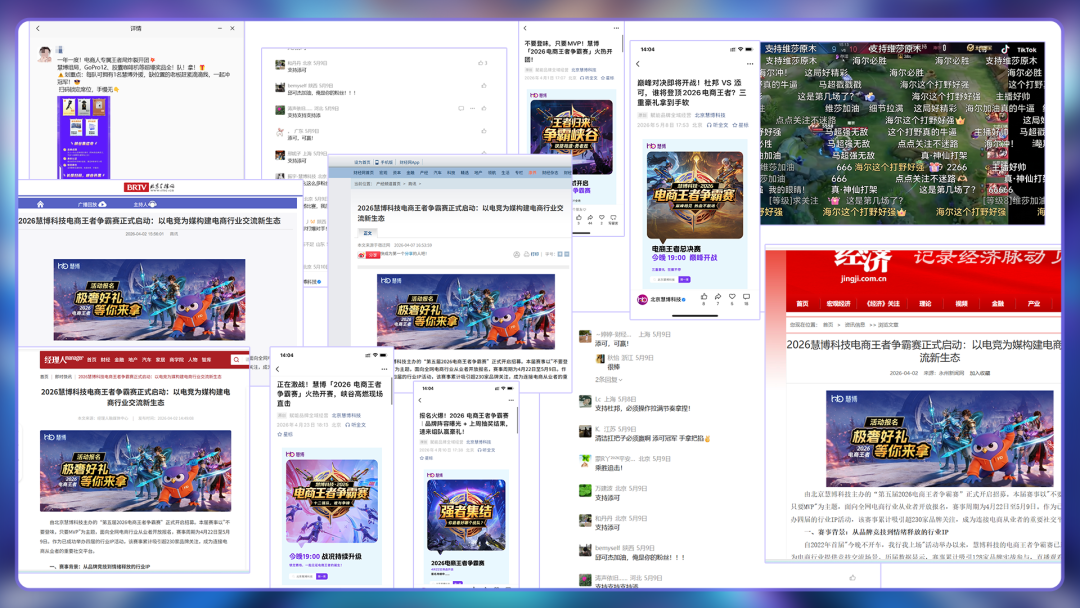Viewport: 1080px width, 608px height.
Task: Like the bemyself comment in top comment list
Action: pos(484,86)
